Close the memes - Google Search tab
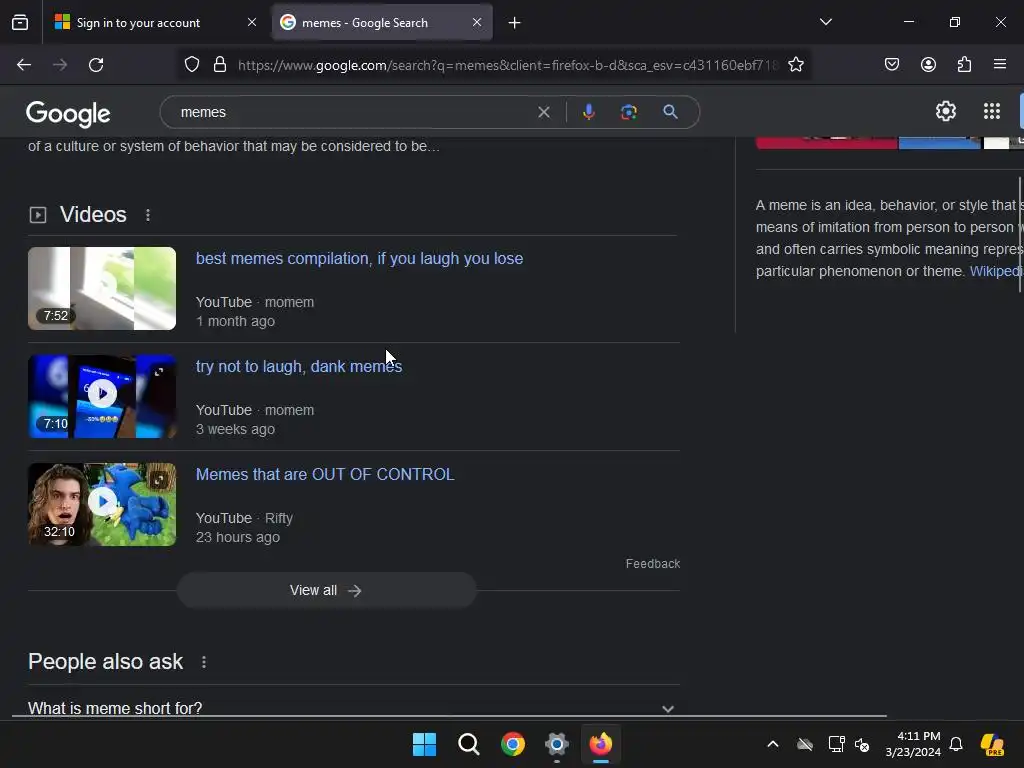Screen dimensions: 1024x768 tap(477, 22)
